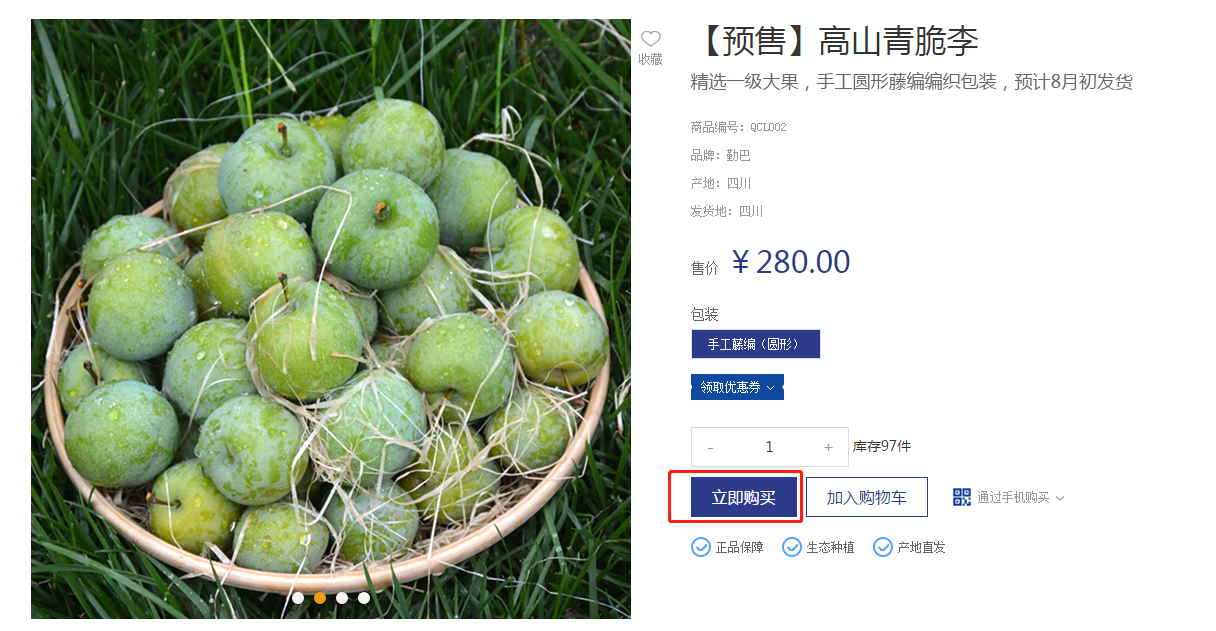Select the active orange carousel dot
Screen dimensions: 1216x631
coord(320,598)
